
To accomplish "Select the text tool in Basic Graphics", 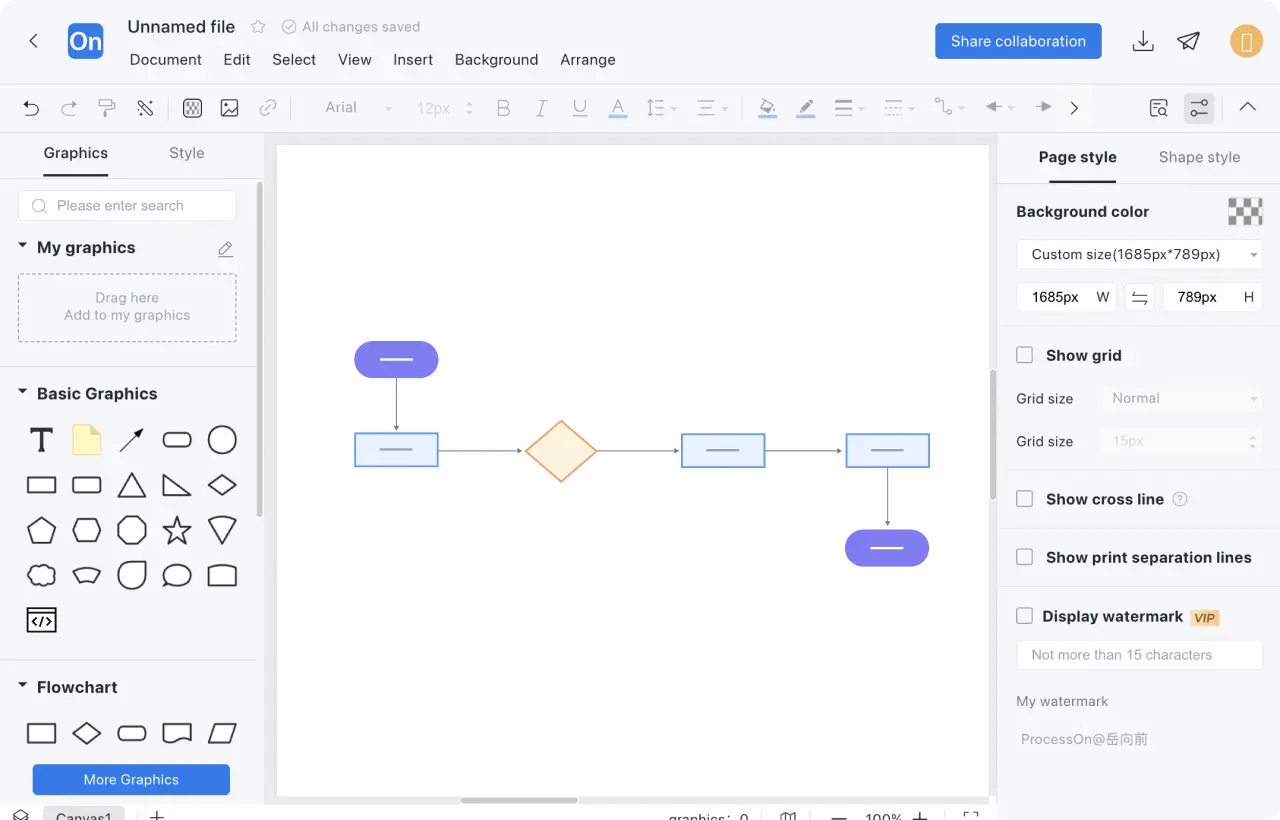I will tap(41, 440).
